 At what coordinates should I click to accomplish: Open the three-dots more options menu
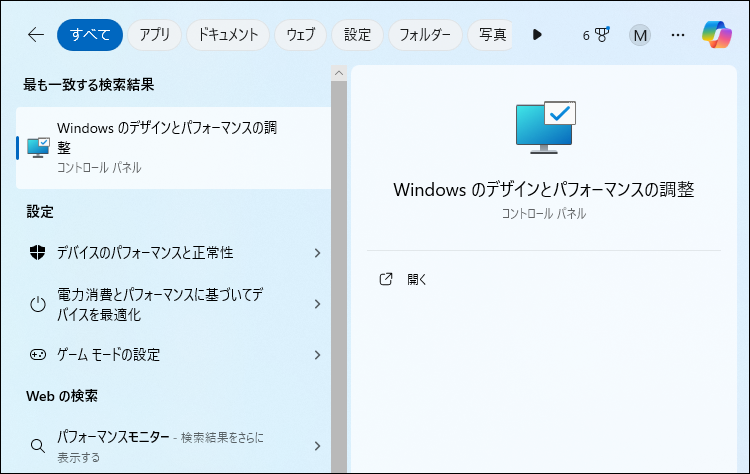click(x=678, y=35)
